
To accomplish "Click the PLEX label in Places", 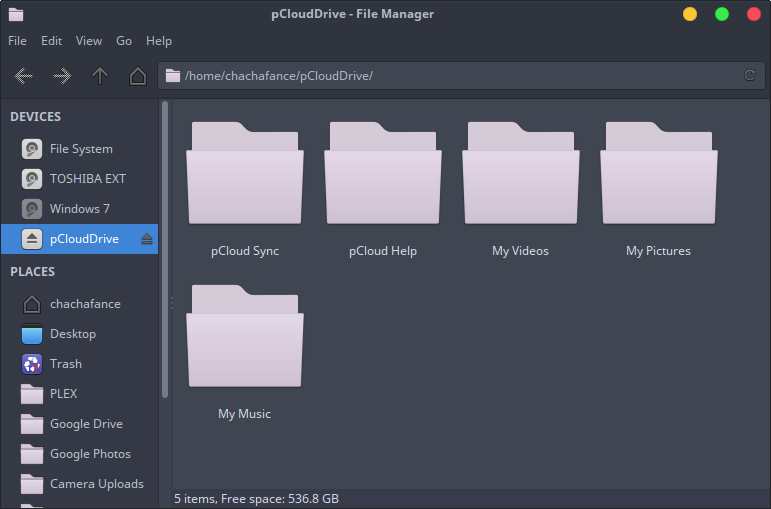I will point(63,394).
